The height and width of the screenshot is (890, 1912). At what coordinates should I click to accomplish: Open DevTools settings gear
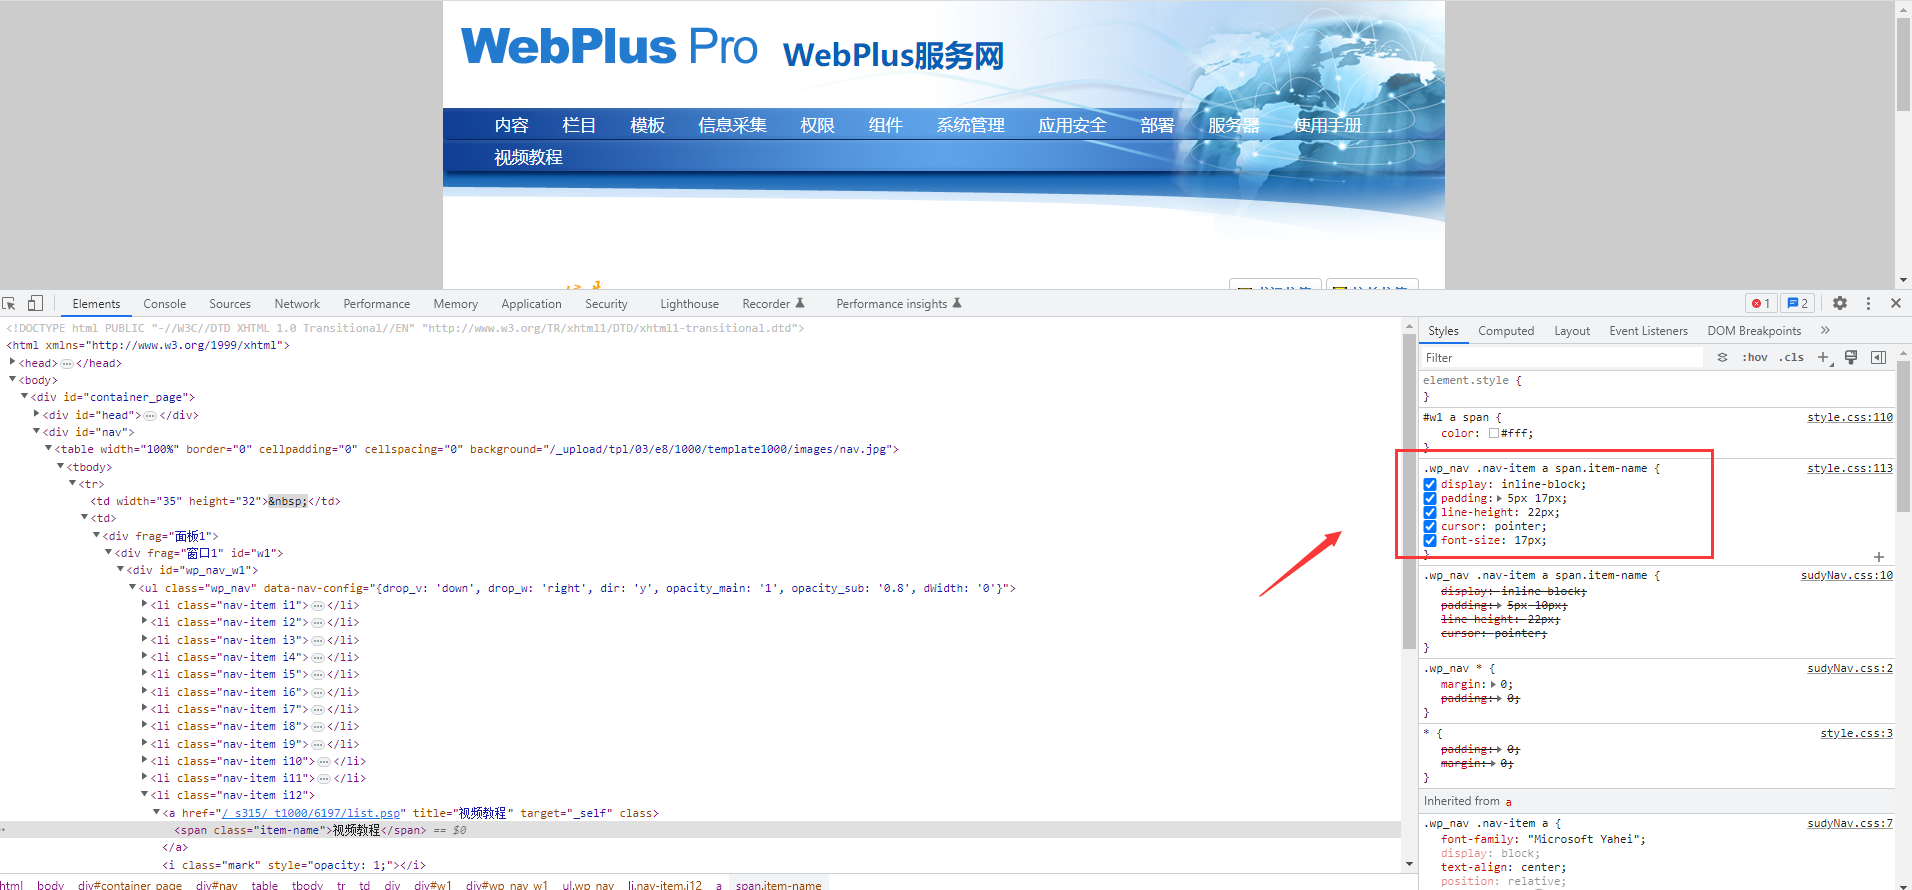pyautogui.click(x=1839, y=303)
